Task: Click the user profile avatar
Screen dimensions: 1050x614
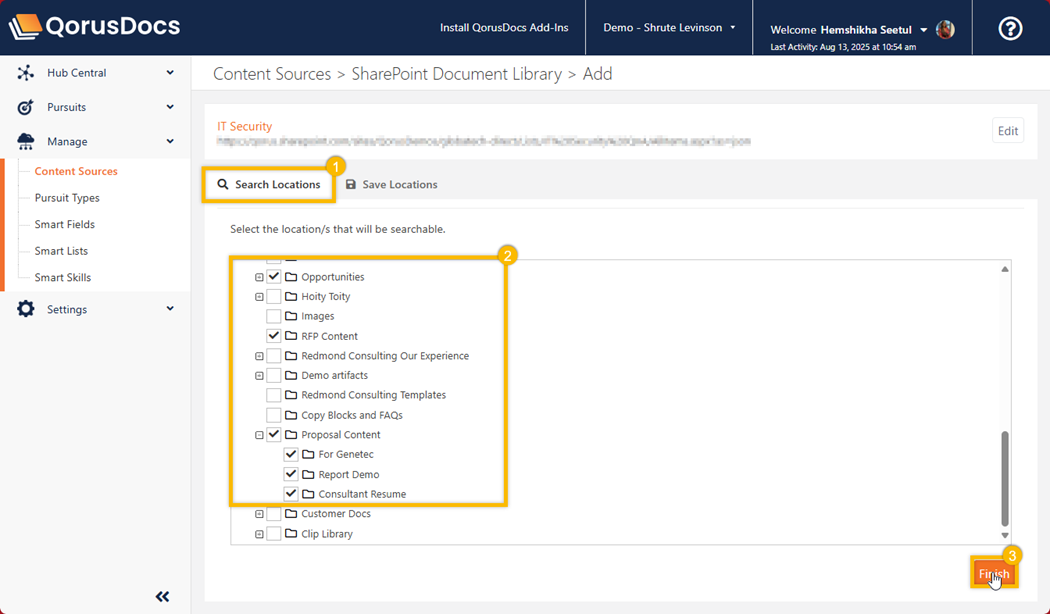Action: pyautogui.click(x=944, y=30)
